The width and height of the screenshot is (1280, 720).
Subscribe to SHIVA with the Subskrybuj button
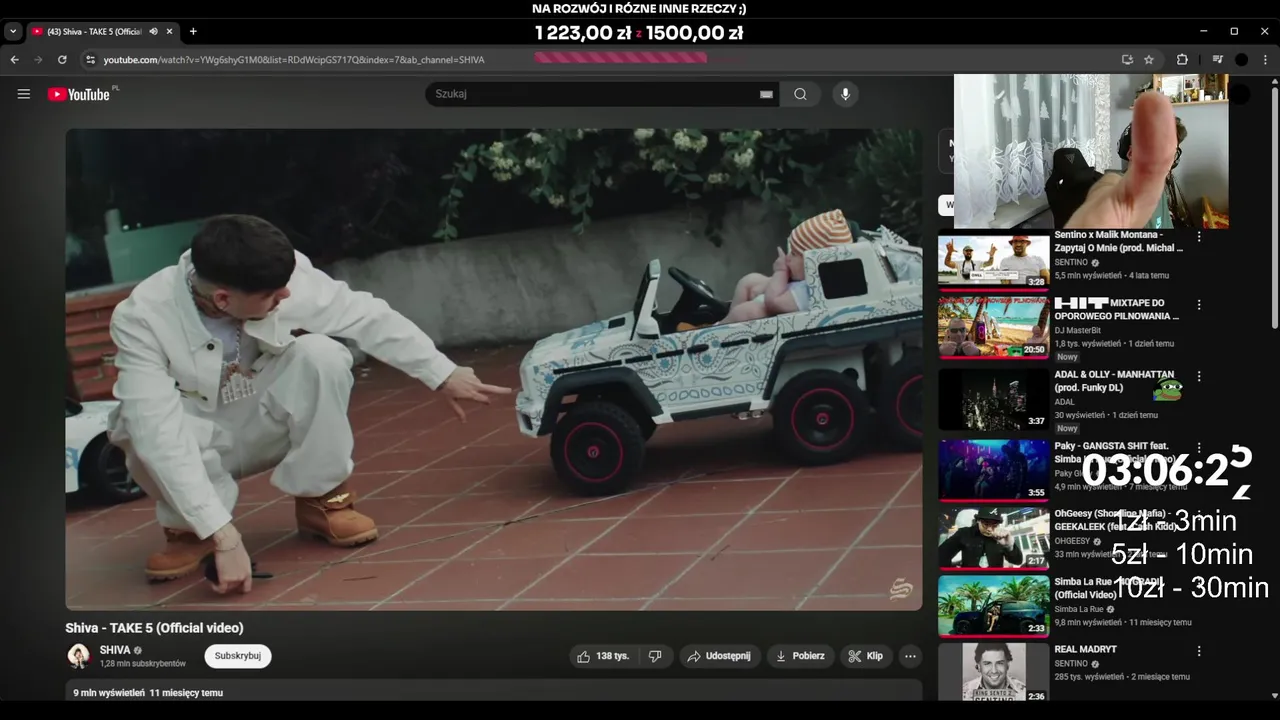[x=238, y=656]
